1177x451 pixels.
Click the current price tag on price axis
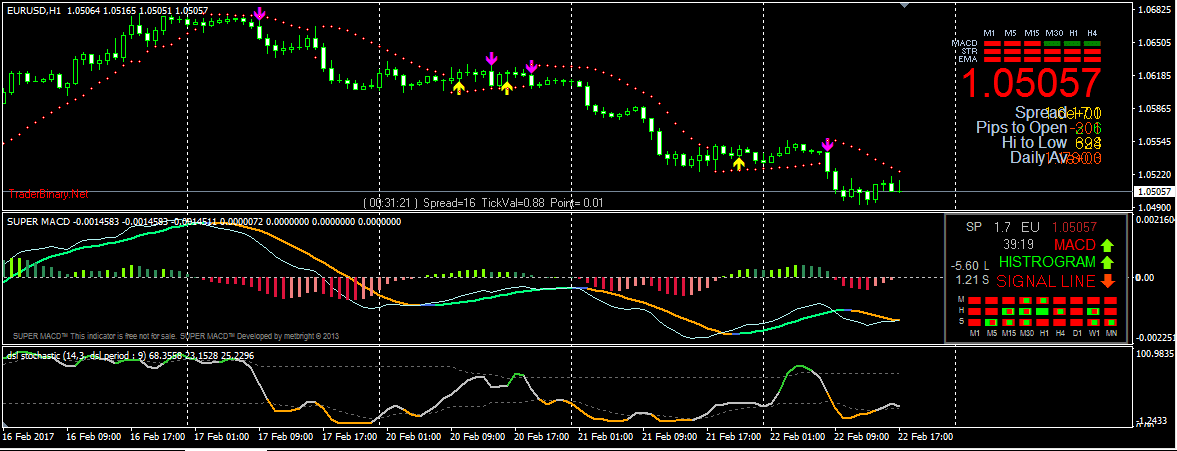coord(1153,191)
